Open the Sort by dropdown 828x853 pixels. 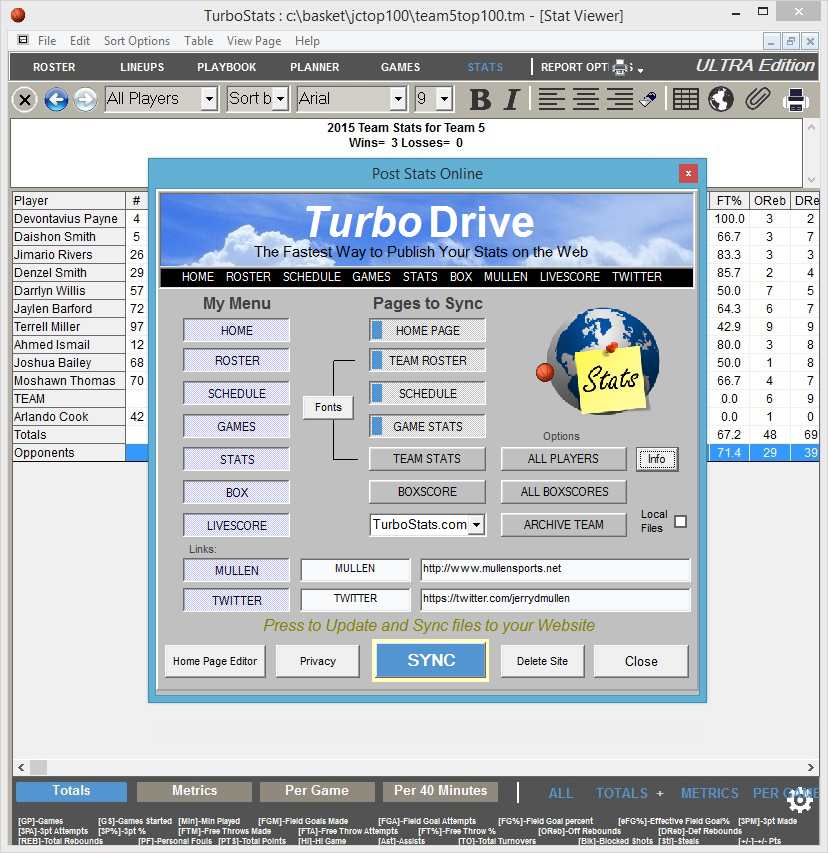pos(280,99)
